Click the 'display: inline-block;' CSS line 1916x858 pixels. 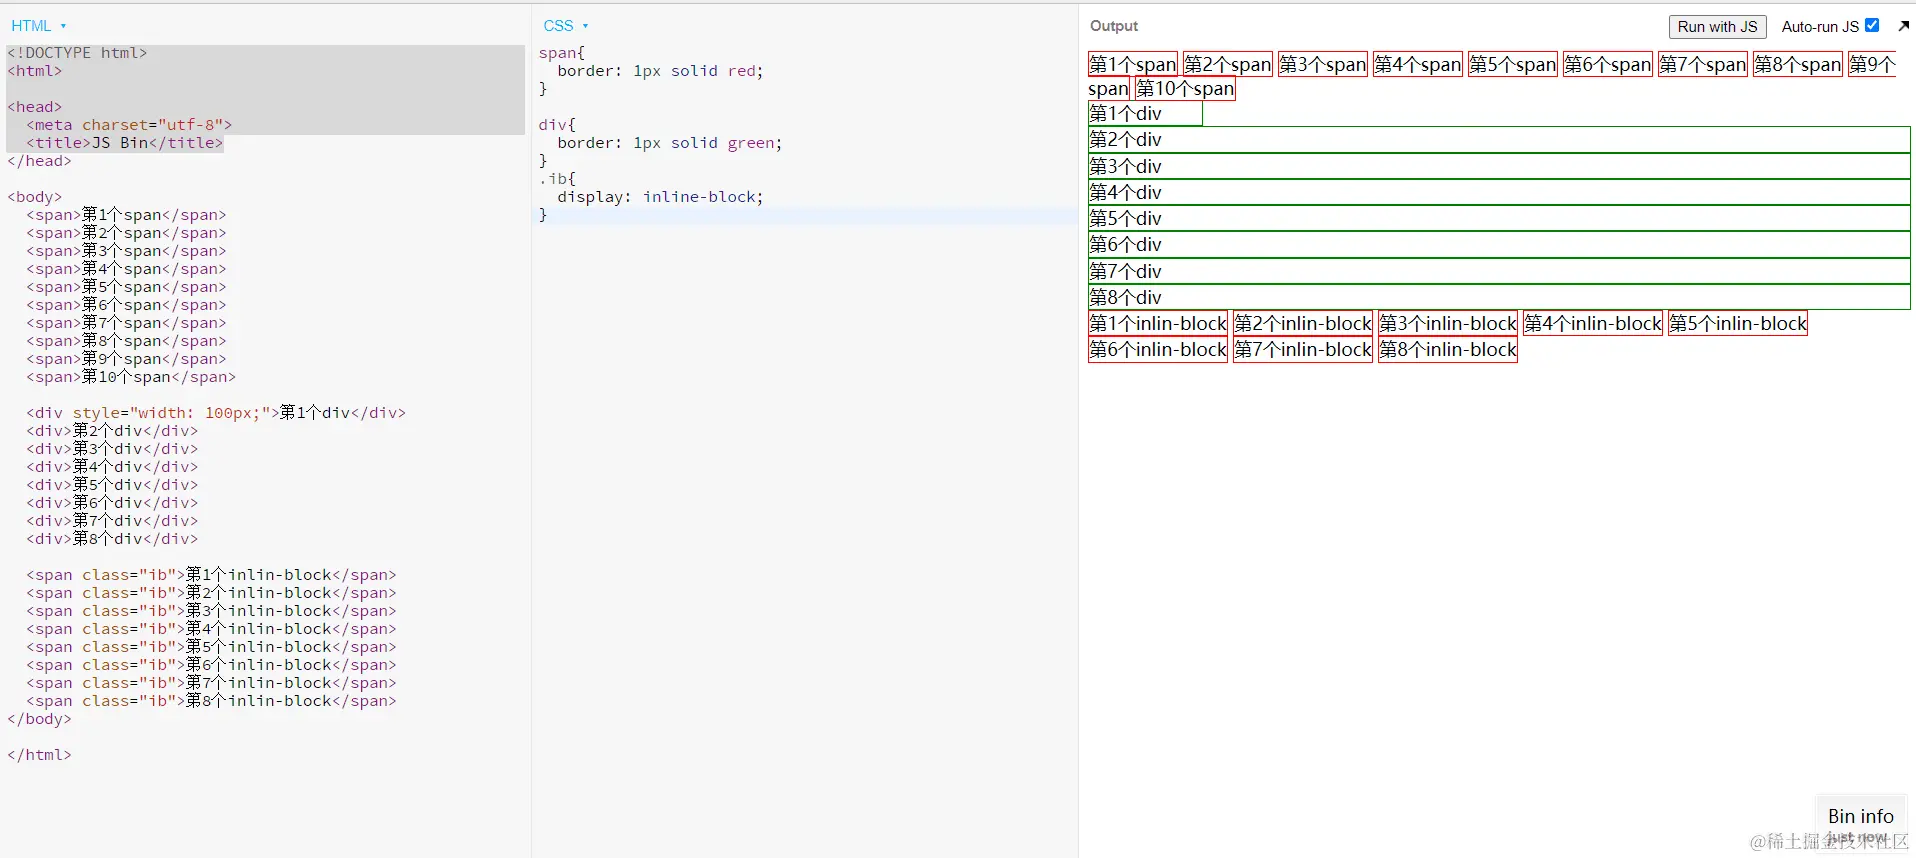coord(660,197)
